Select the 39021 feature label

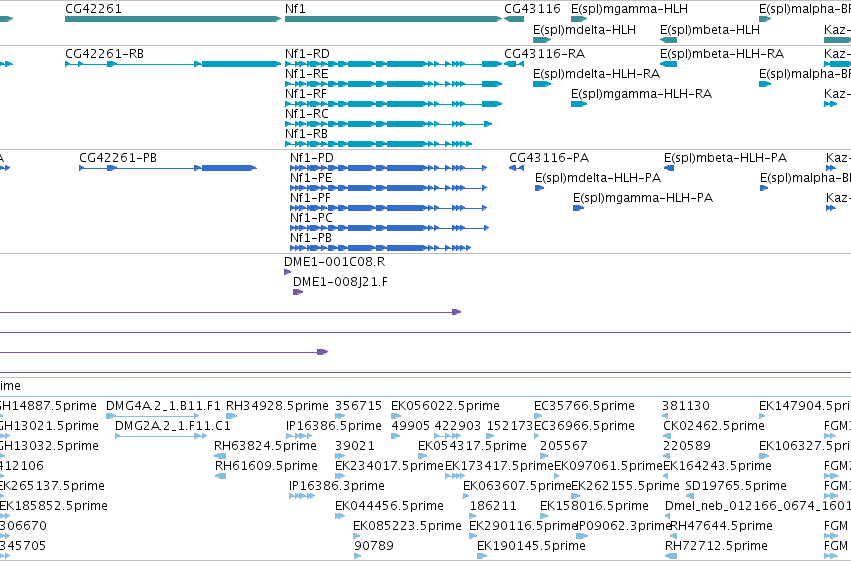(355, 446)
